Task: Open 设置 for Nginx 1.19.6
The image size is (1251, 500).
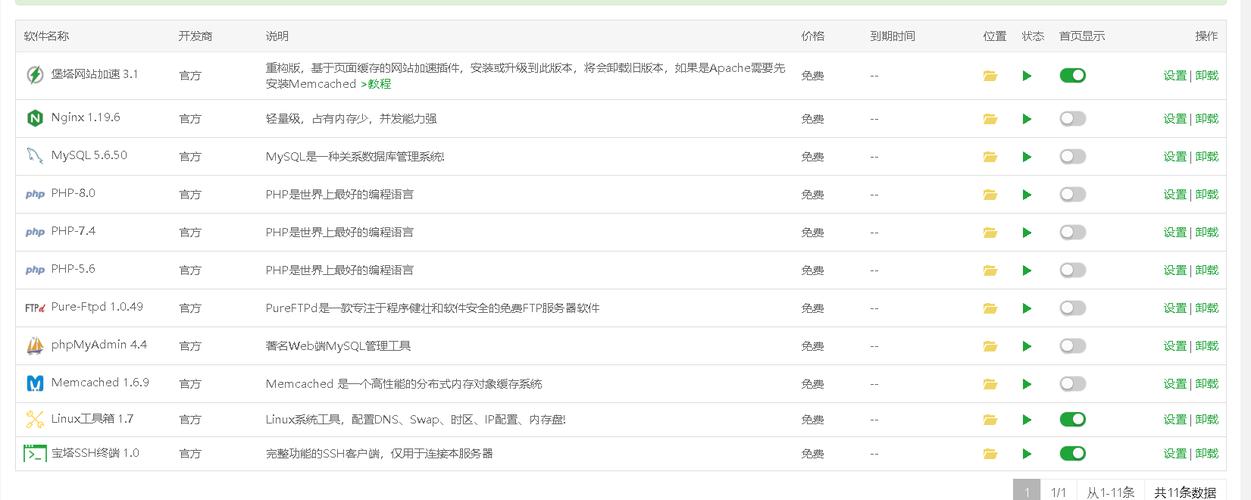Action: [1175, 119]
